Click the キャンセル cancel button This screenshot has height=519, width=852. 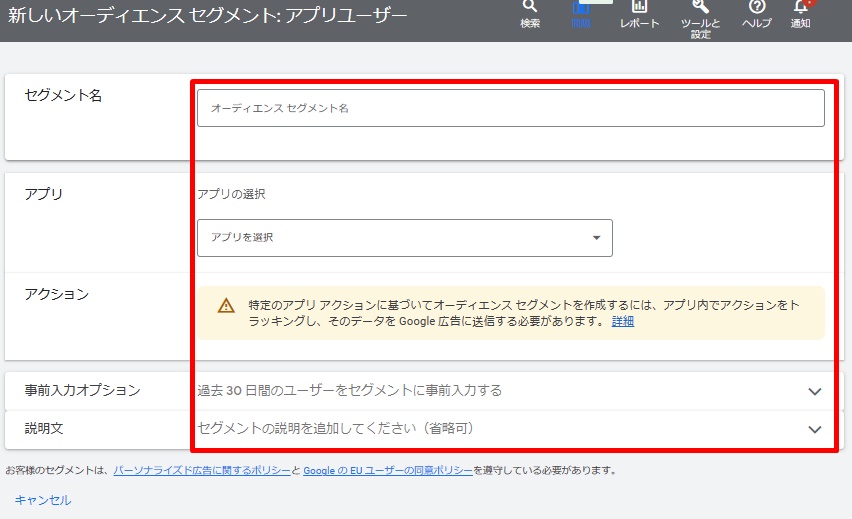click(43, 500)
